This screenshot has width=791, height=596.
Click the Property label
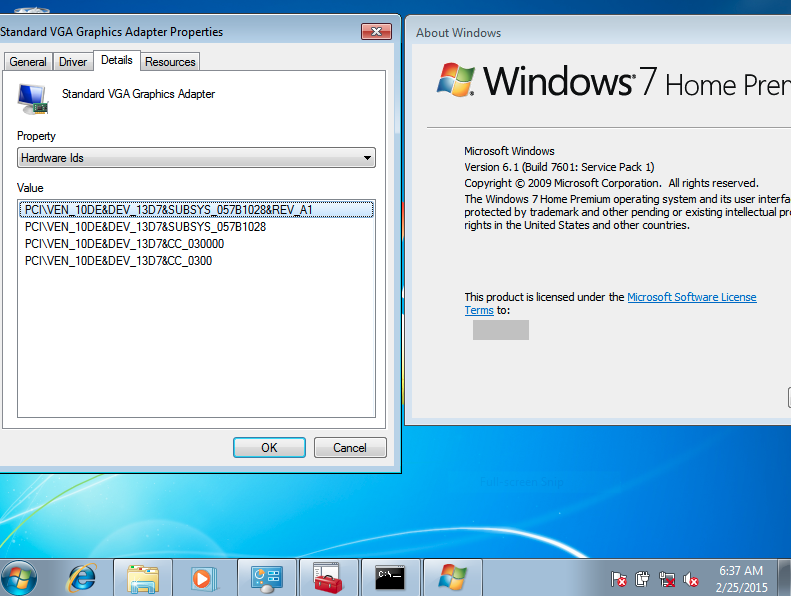(36, 136)
